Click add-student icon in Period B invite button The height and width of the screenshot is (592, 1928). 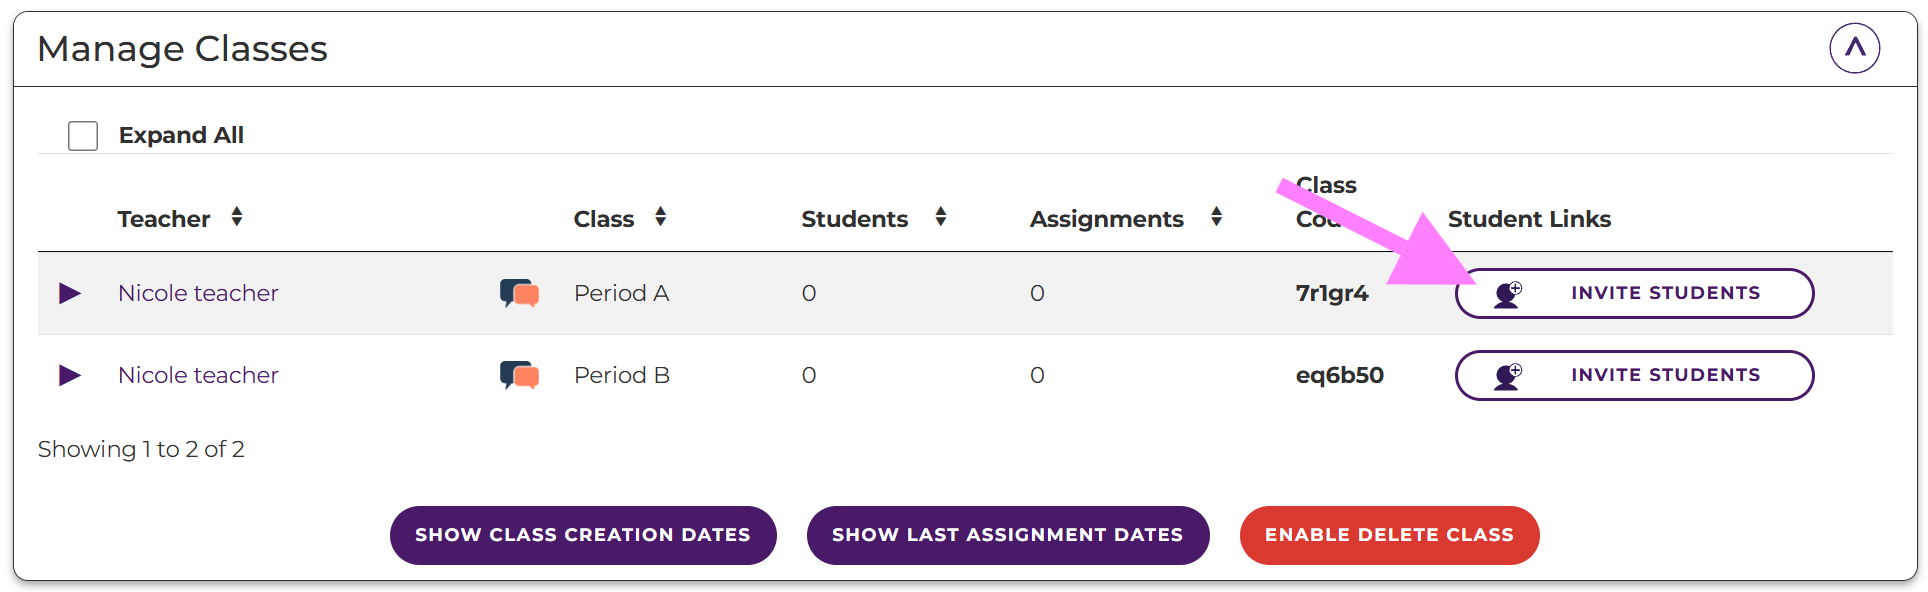click(x=1507, y=376)
